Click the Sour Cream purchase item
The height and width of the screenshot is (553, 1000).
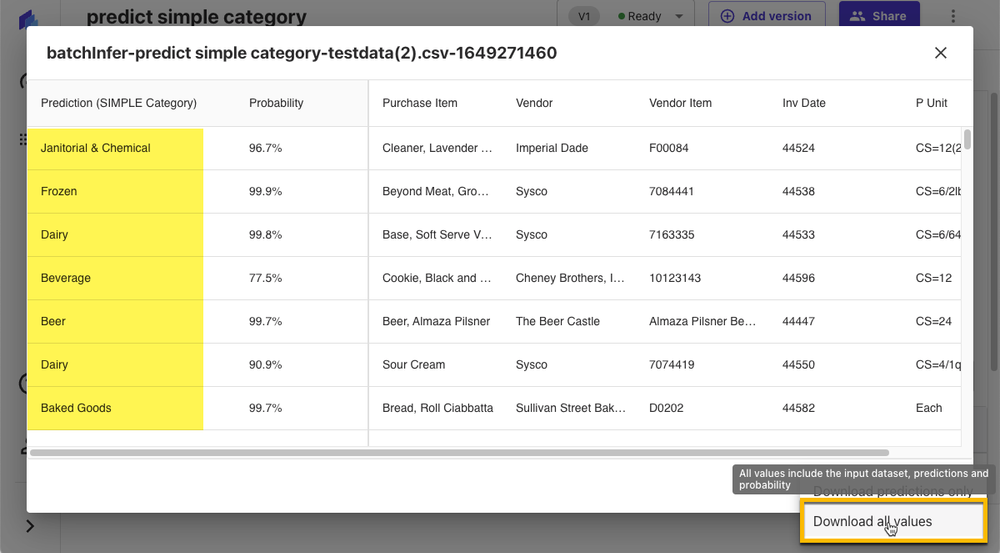pos(414,365)
